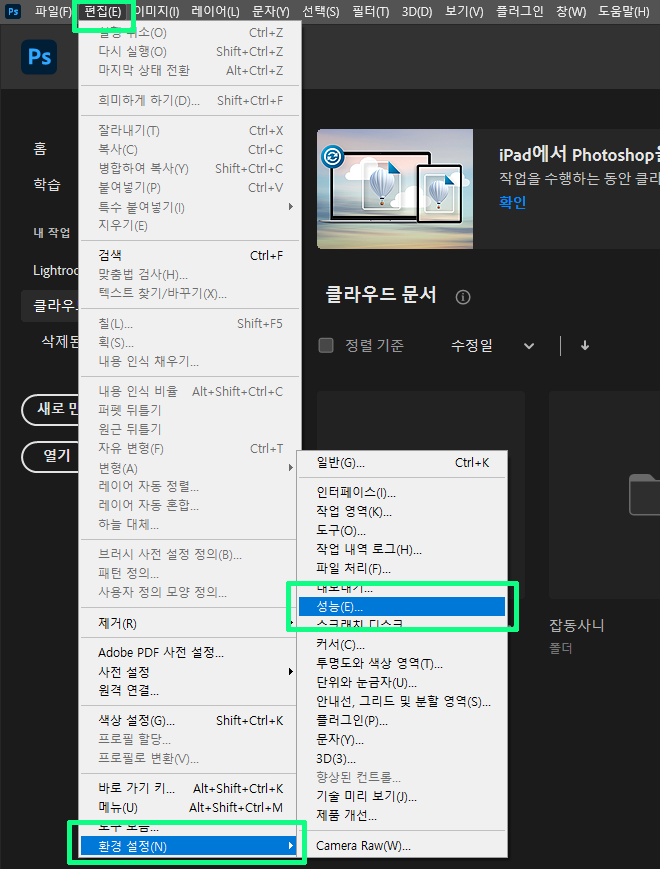Choose 제품 개선... preferences
This screenshot has height=869, width=660.
click(x=402, y=815)
